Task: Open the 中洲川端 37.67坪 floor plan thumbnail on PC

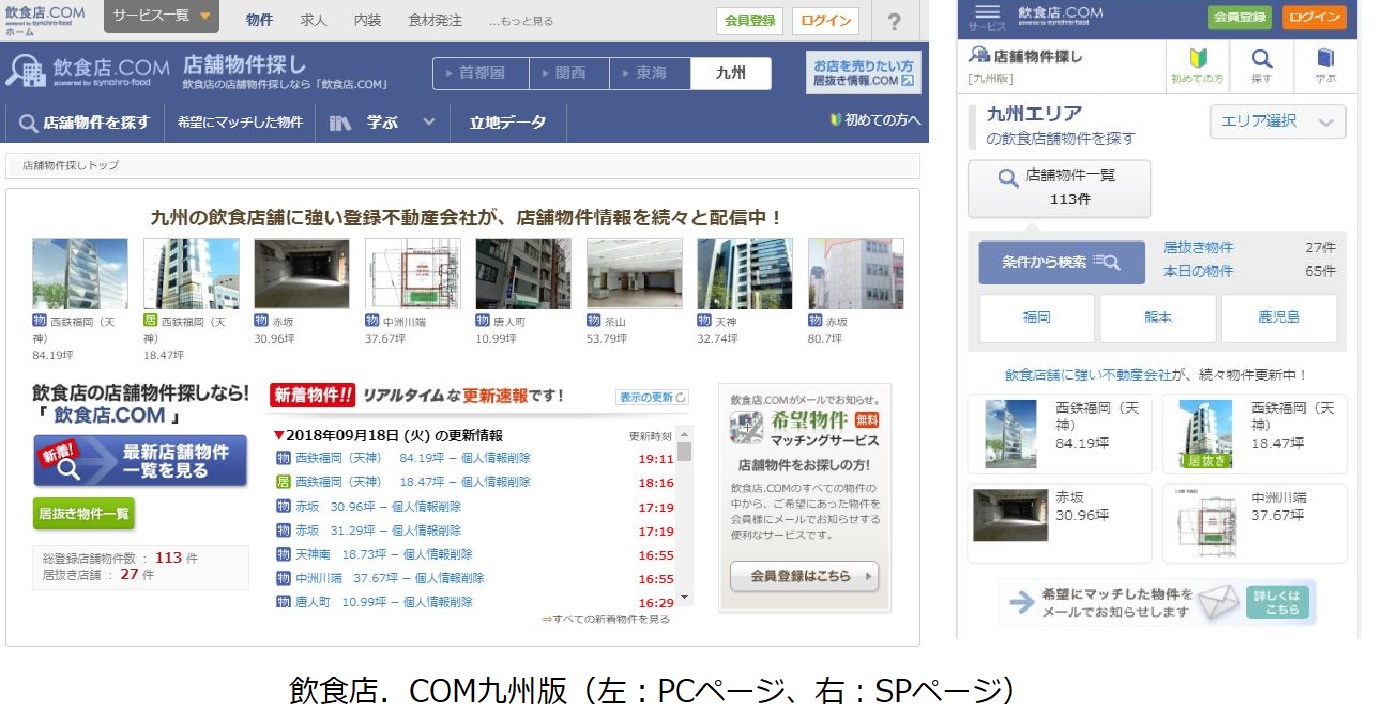Action: pos(413,273)
